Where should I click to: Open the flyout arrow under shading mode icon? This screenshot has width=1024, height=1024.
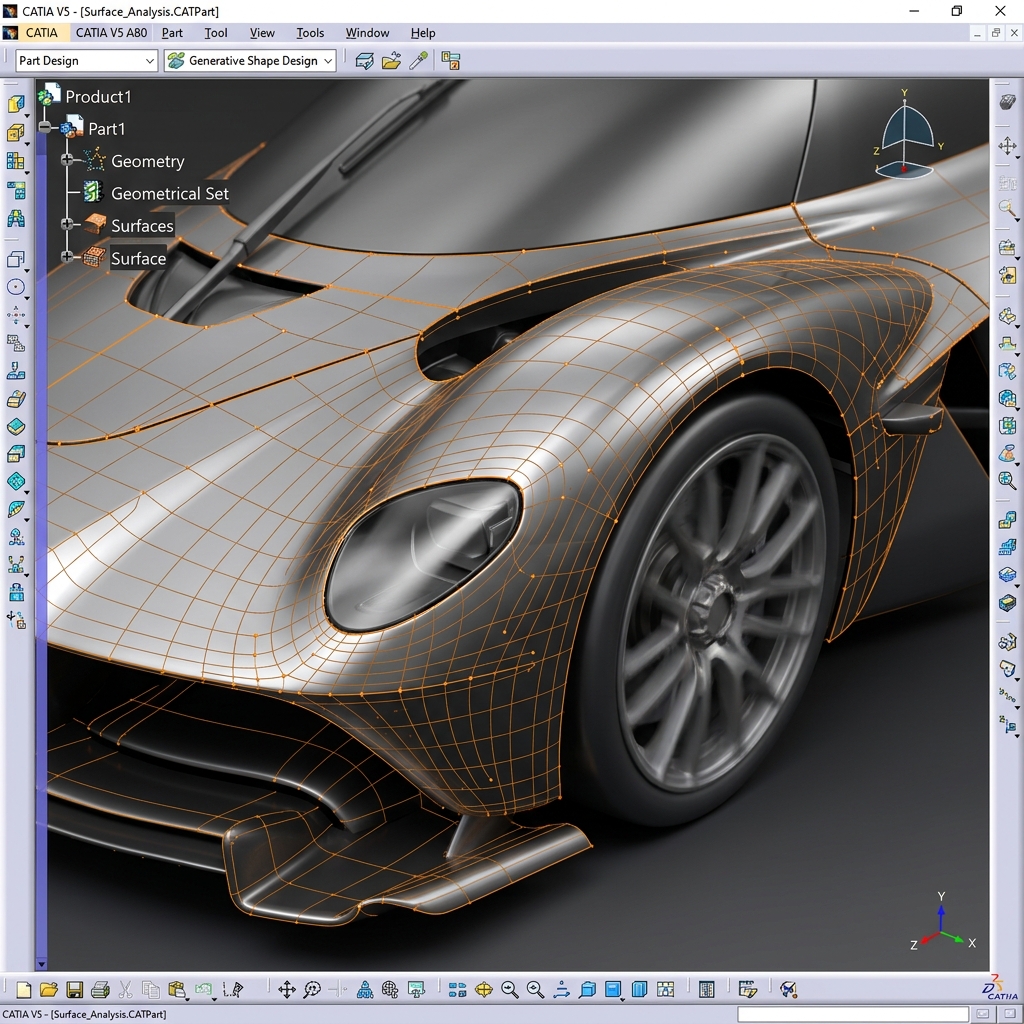pyautogui.click(x=622, y=999)
